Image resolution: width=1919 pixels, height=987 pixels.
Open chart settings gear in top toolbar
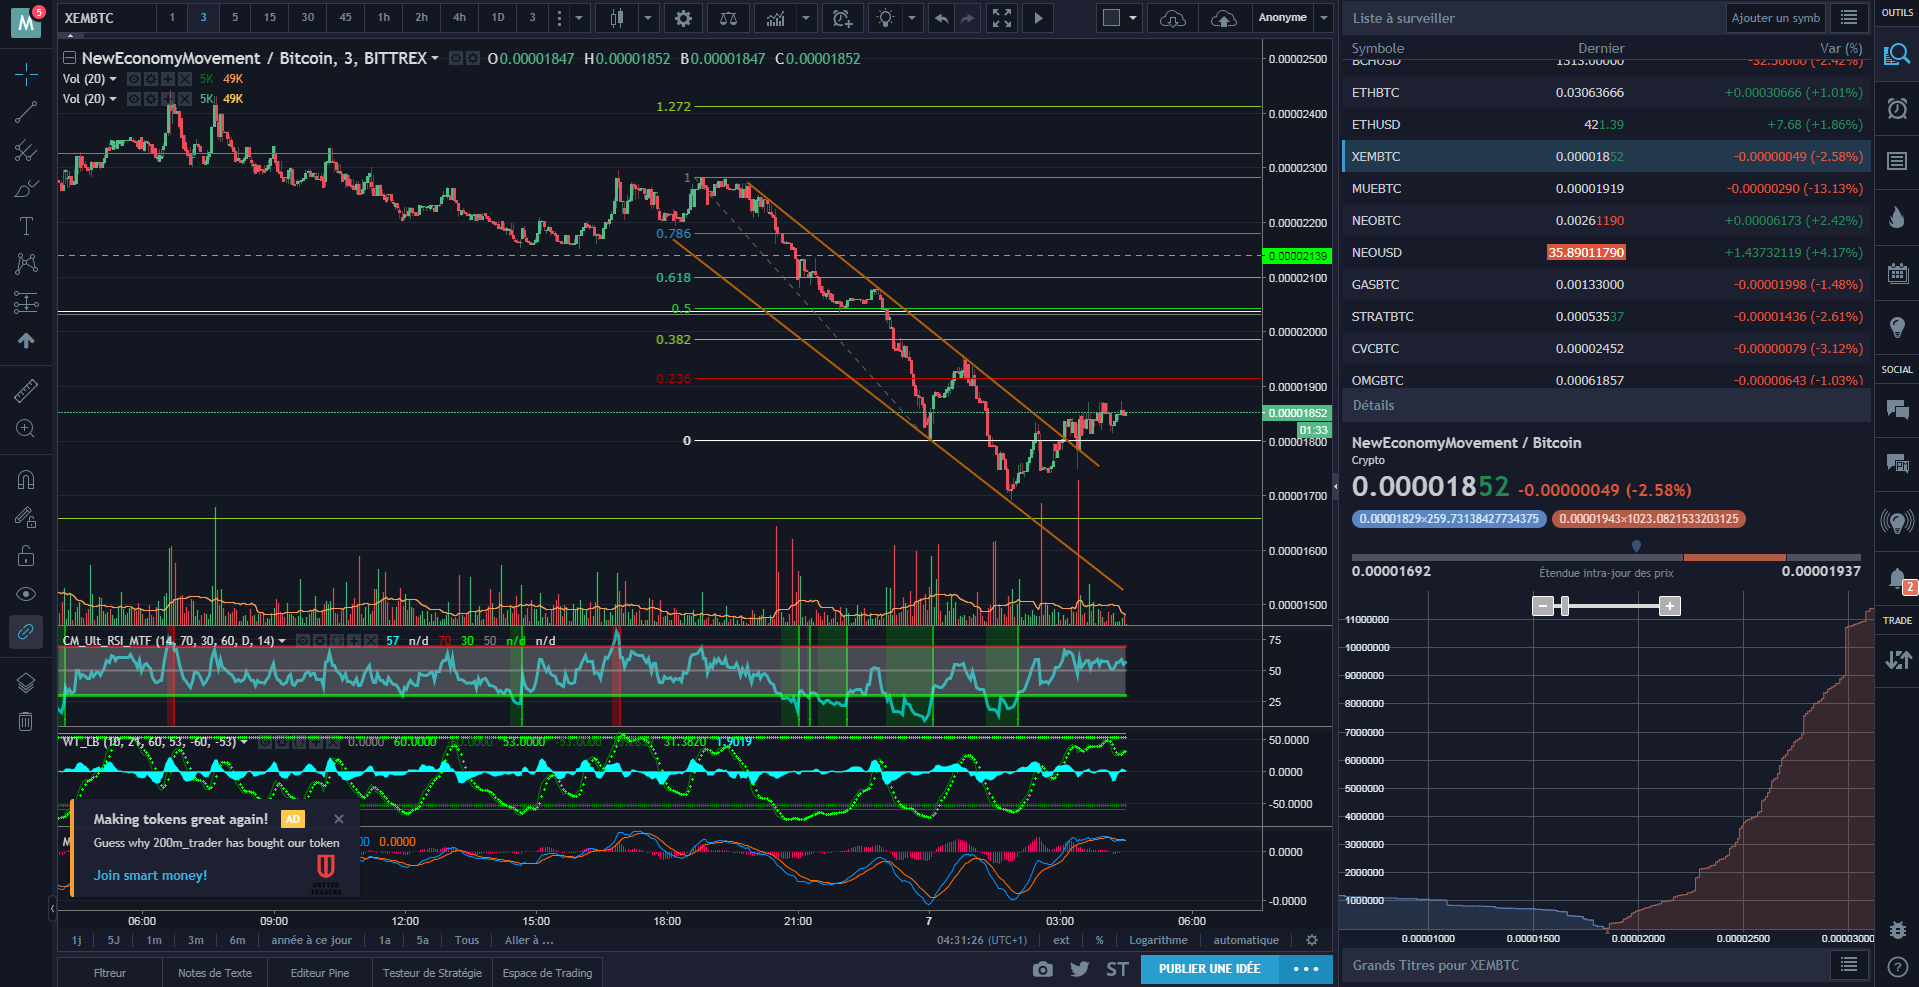(x=683, y=18)
